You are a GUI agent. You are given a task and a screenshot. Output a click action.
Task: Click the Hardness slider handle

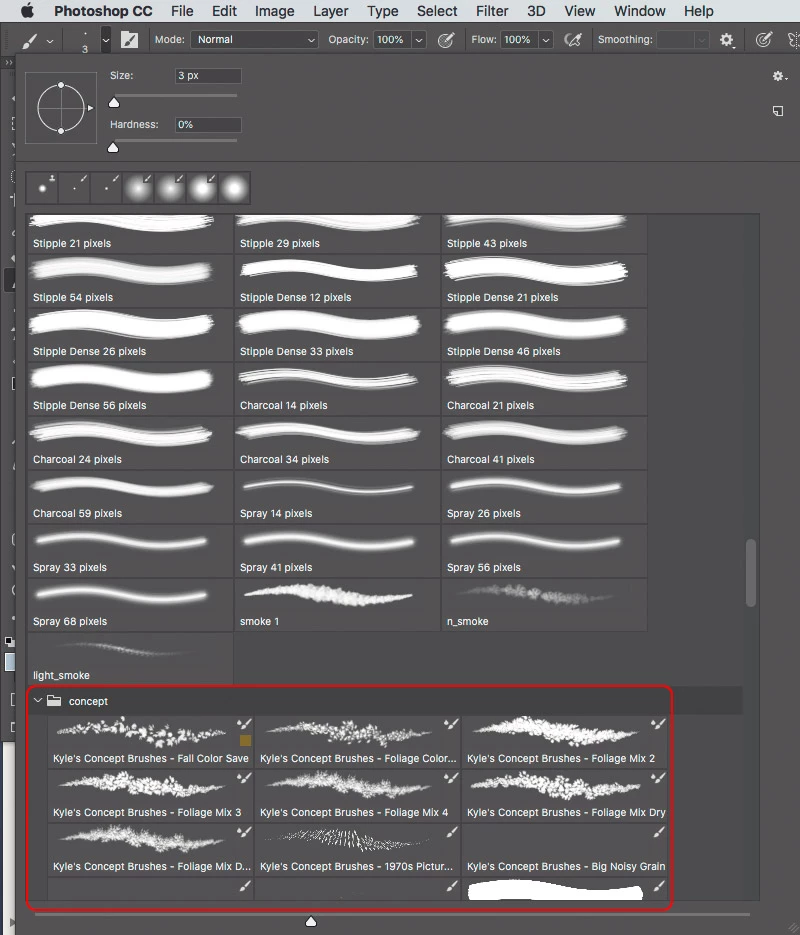[x=113, y=147]
